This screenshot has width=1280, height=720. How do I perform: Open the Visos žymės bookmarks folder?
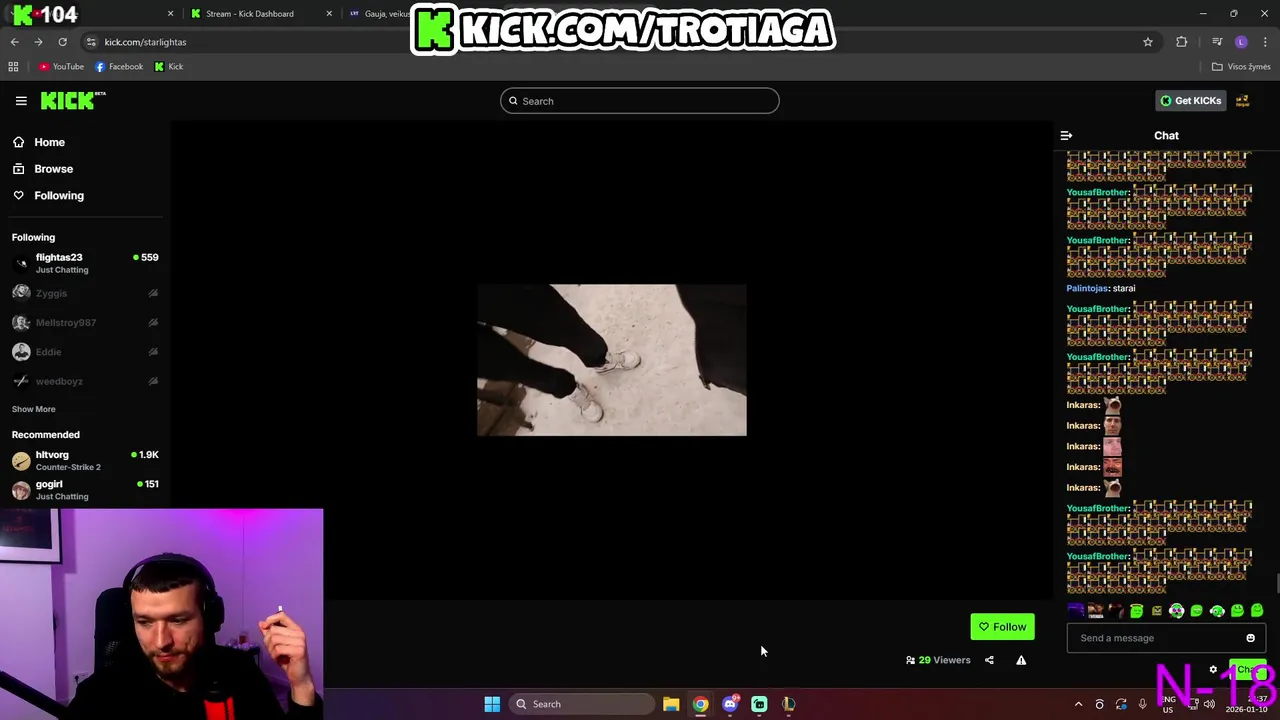click(1241, 67)
